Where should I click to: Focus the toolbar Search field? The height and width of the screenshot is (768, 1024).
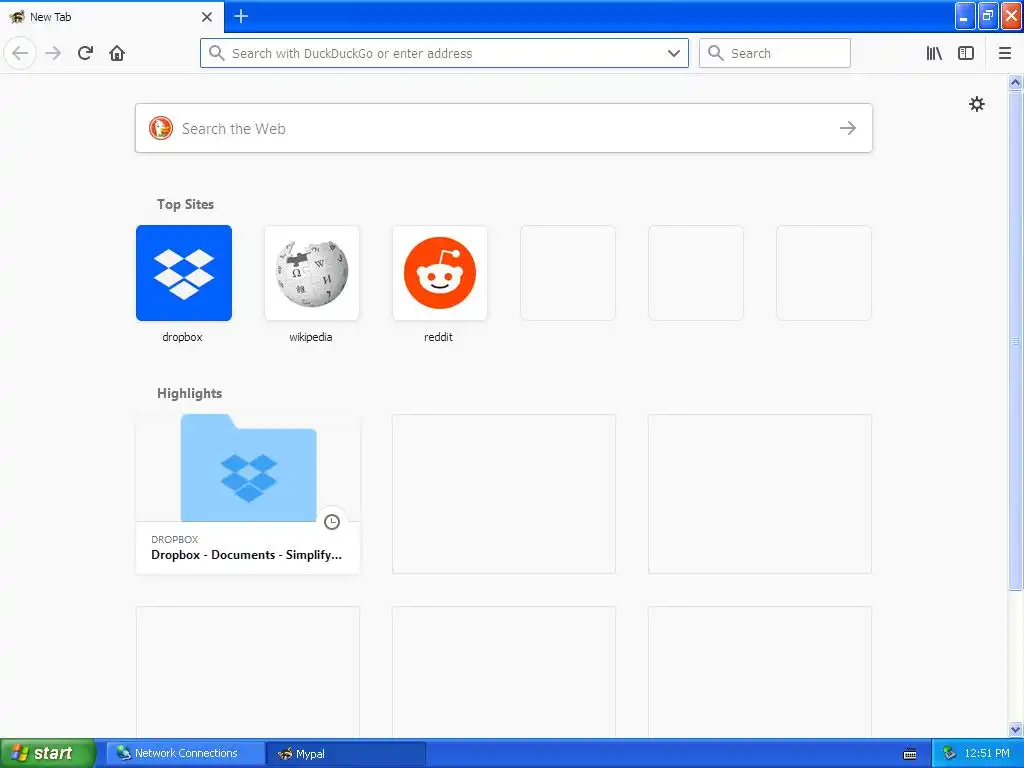coord(775,53)
